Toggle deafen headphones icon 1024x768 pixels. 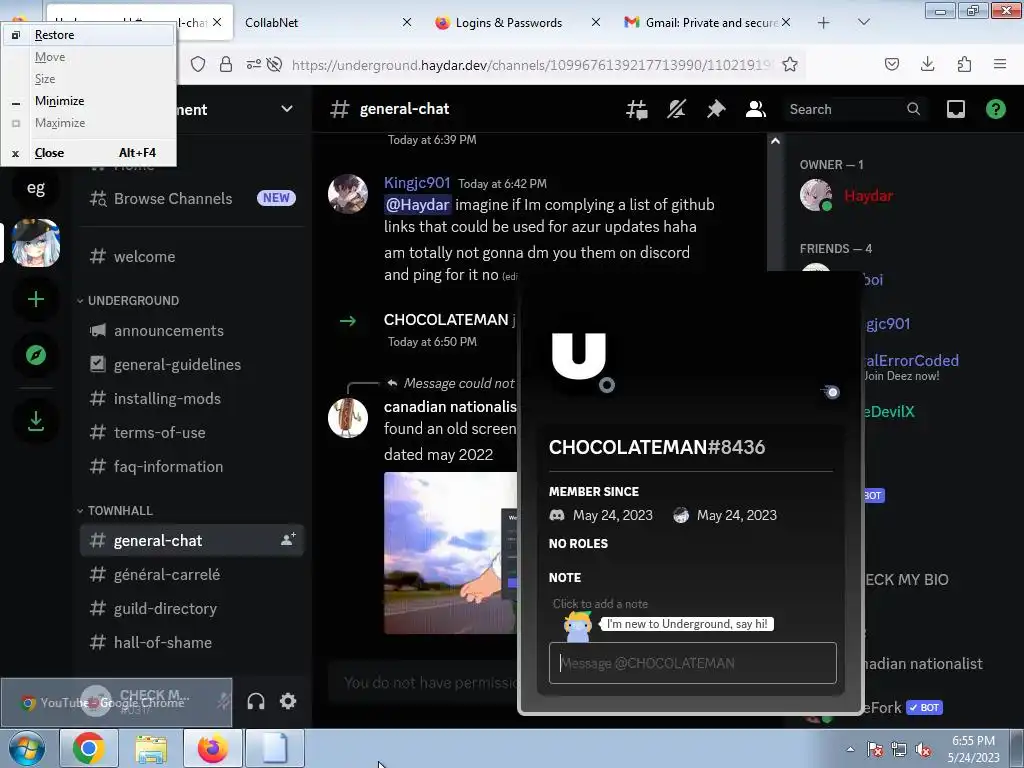tap(256, 701)
